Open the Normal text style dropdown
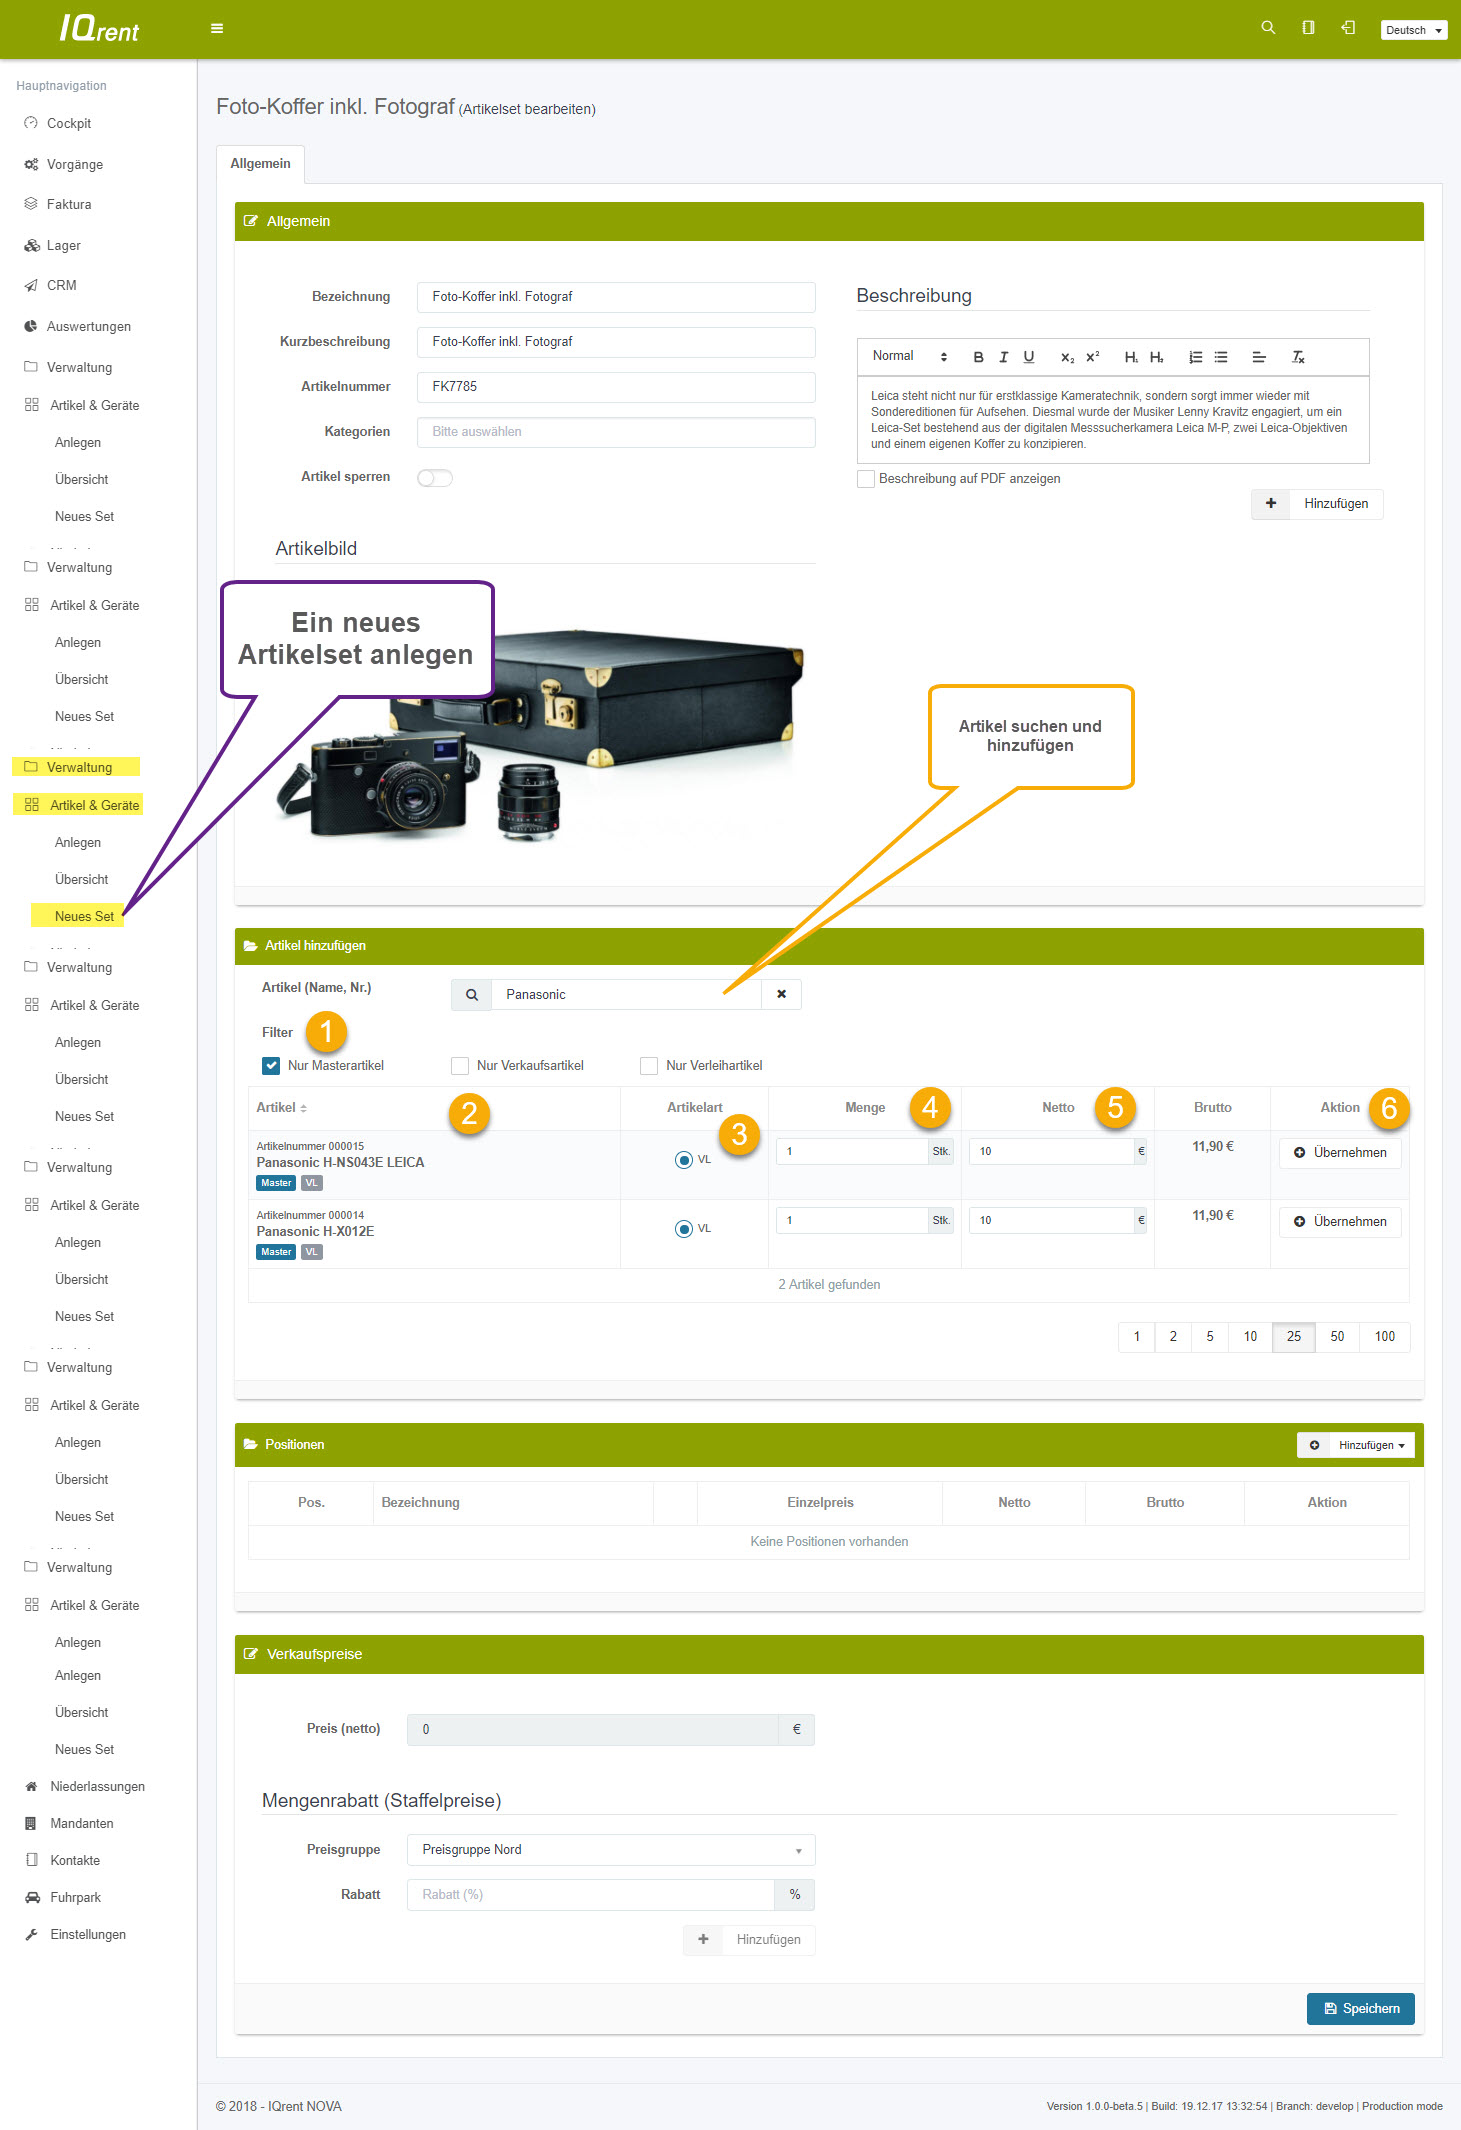This screenshot has width=1461, height=2130. point(909,357)
